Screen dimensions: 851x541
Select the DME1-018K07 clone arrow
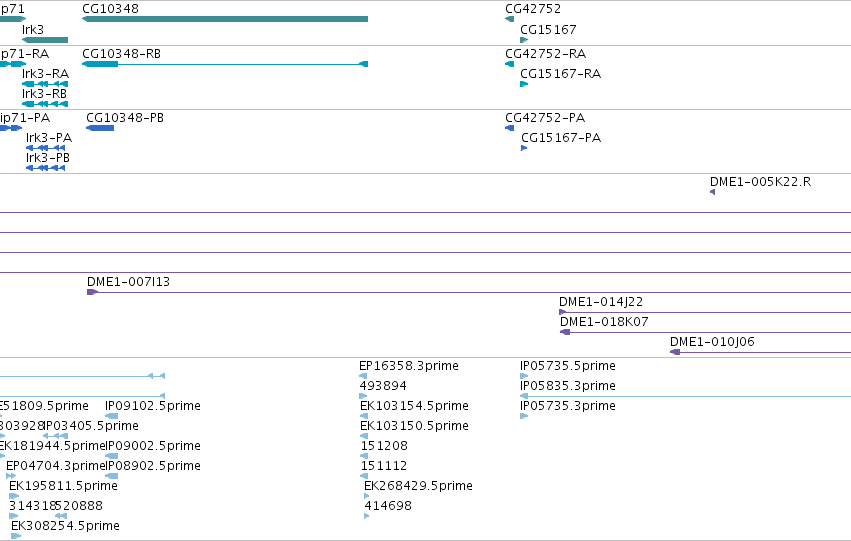565,332
